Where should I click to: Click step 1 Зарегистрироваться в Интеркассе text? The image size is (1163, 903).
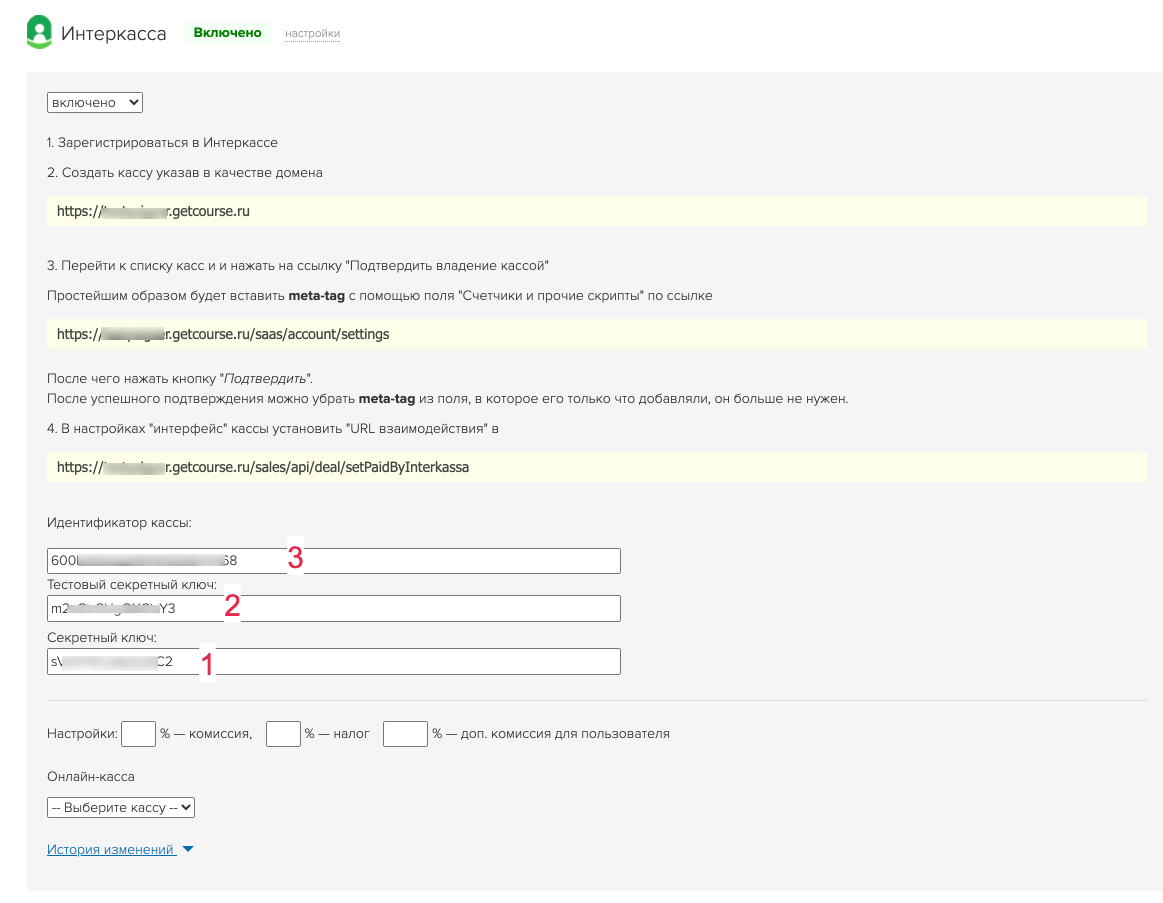tap(162, 142)
